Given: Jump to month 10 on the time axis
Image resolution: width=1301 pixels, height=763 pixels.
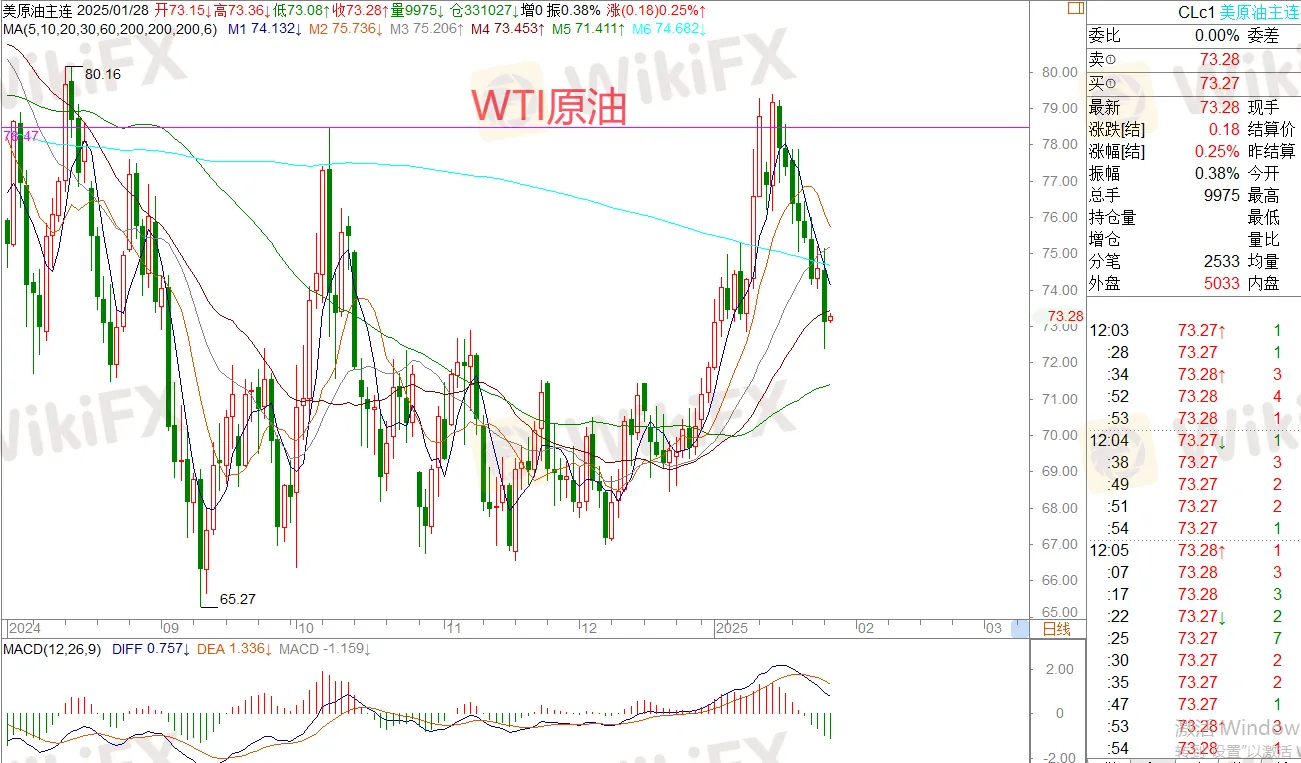Looking at the screenshot, I should (308, 628).
